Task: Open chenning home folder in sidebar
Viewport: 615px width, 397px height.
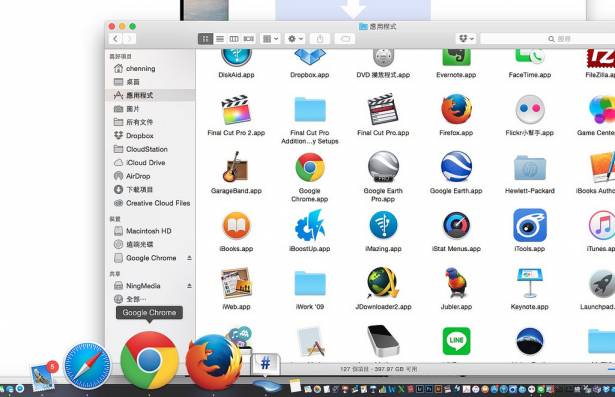Action: pos(150,69)
